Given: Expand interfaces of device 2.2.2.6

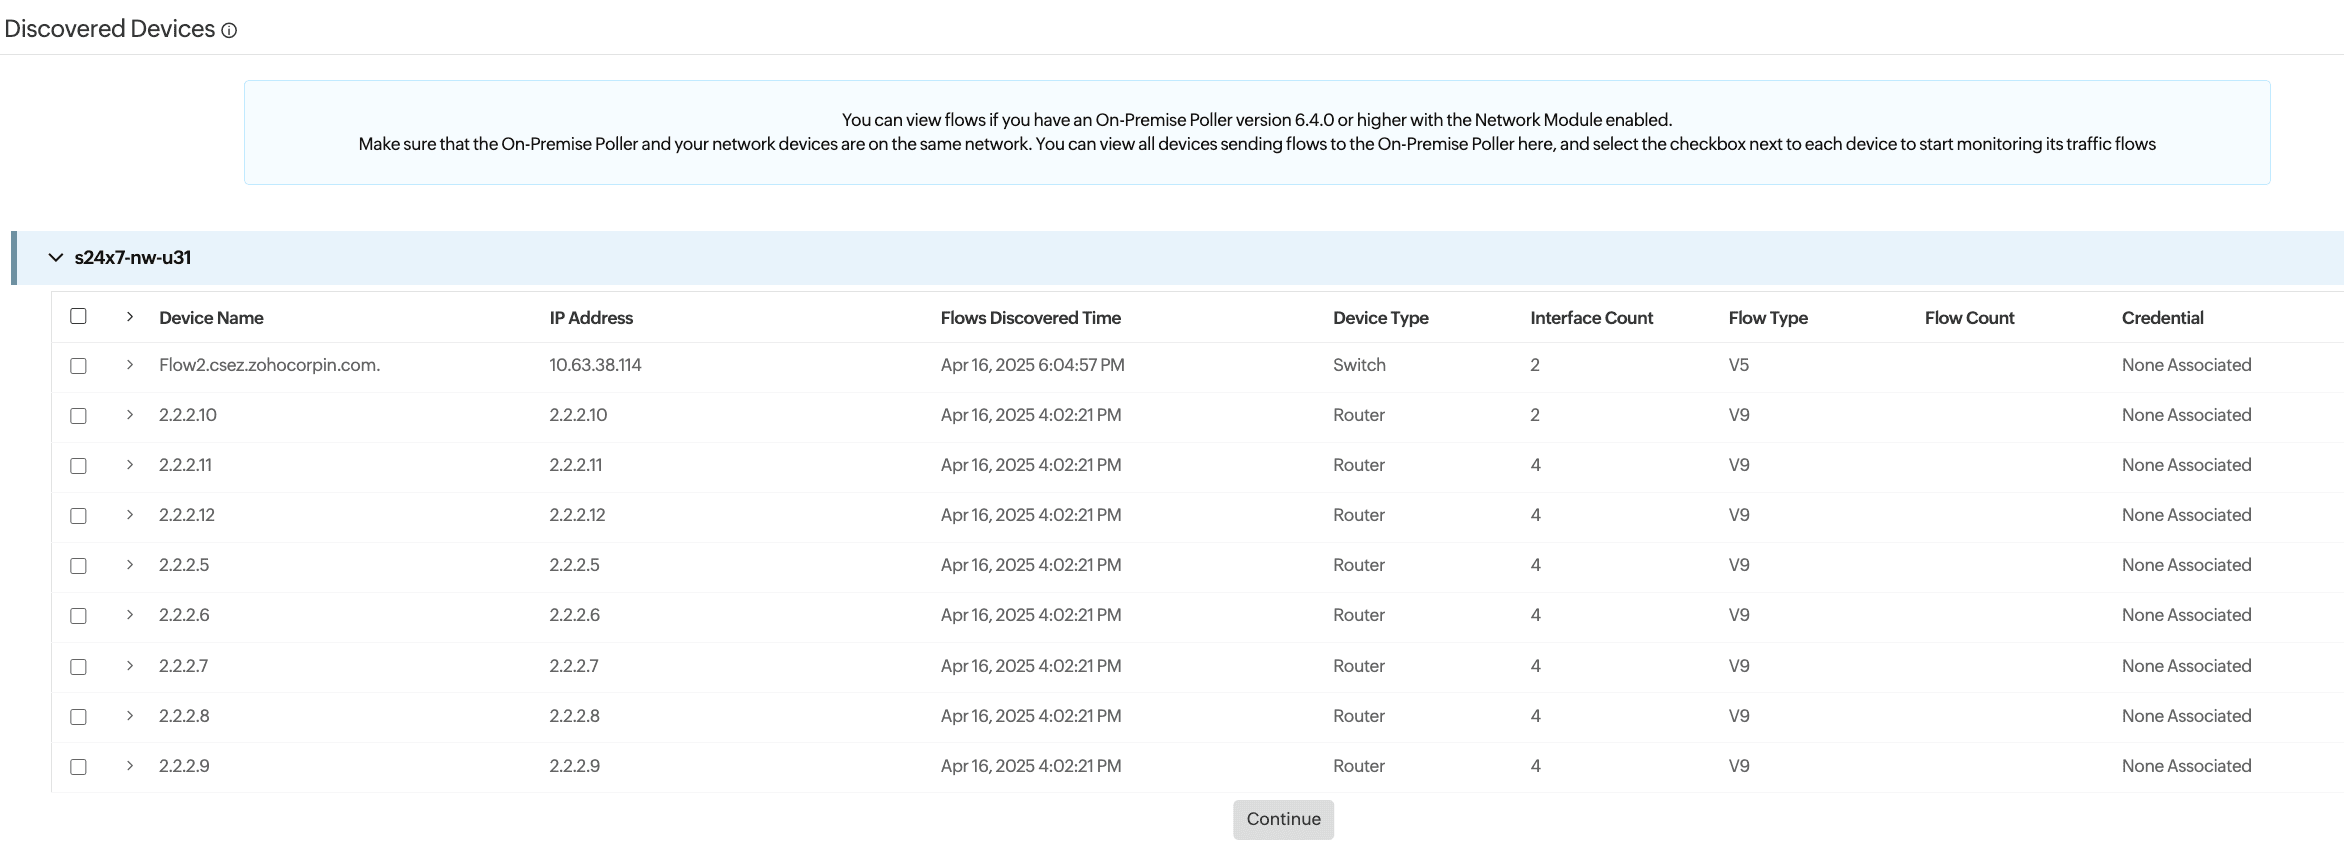Looking at the screenshot, I should click(130, 615).
